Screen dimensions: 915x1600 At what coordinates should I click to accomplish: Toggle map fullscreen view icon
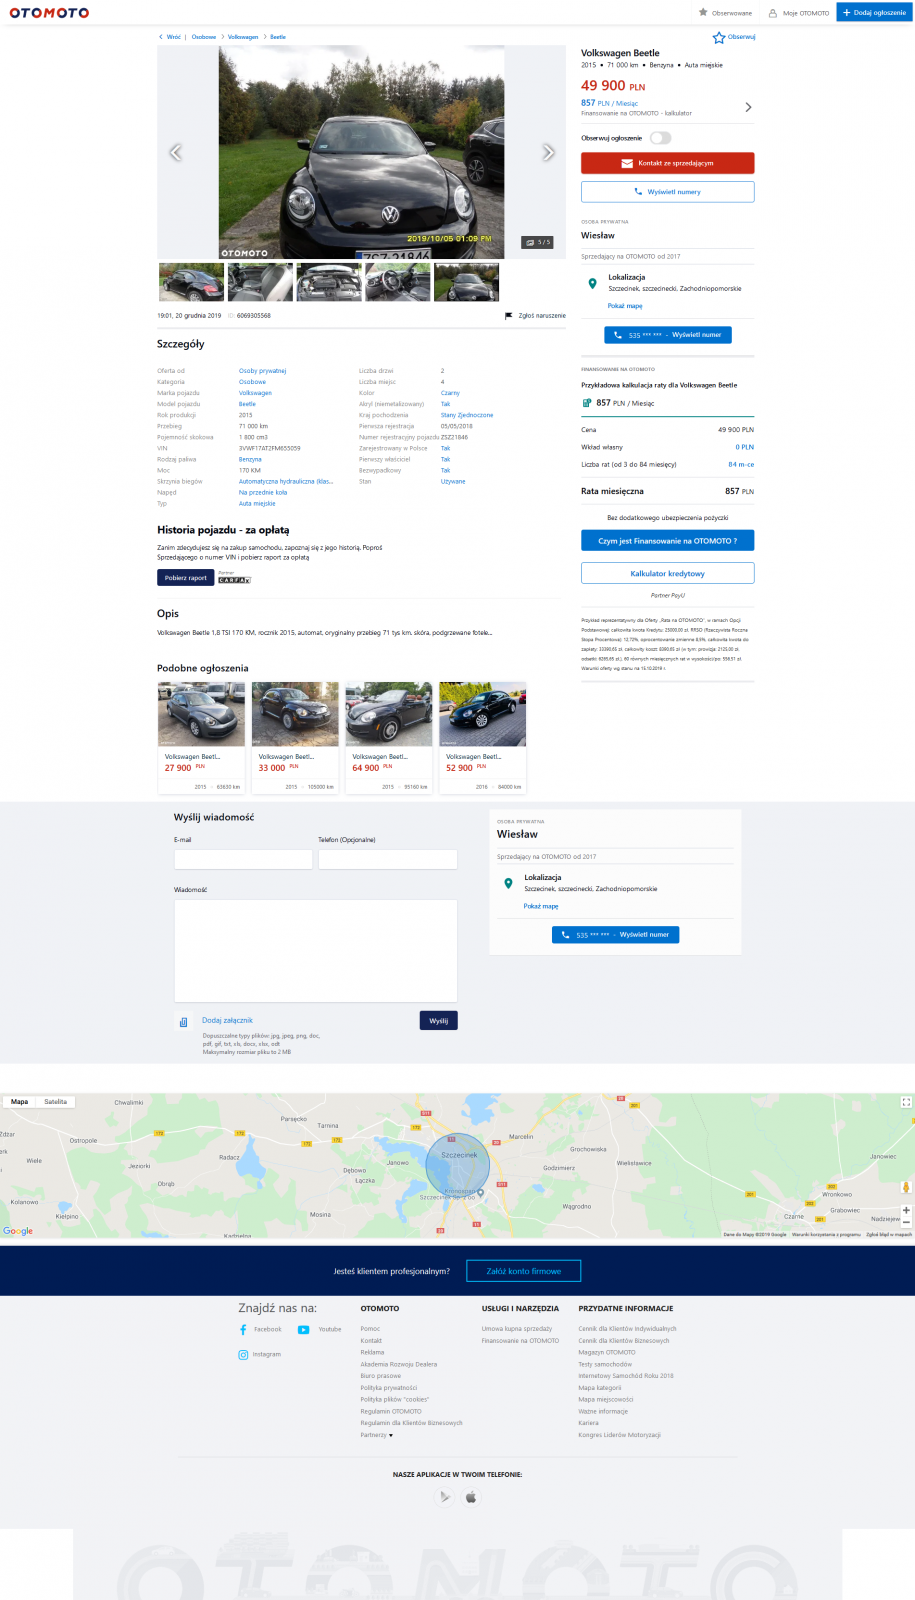906,1102
